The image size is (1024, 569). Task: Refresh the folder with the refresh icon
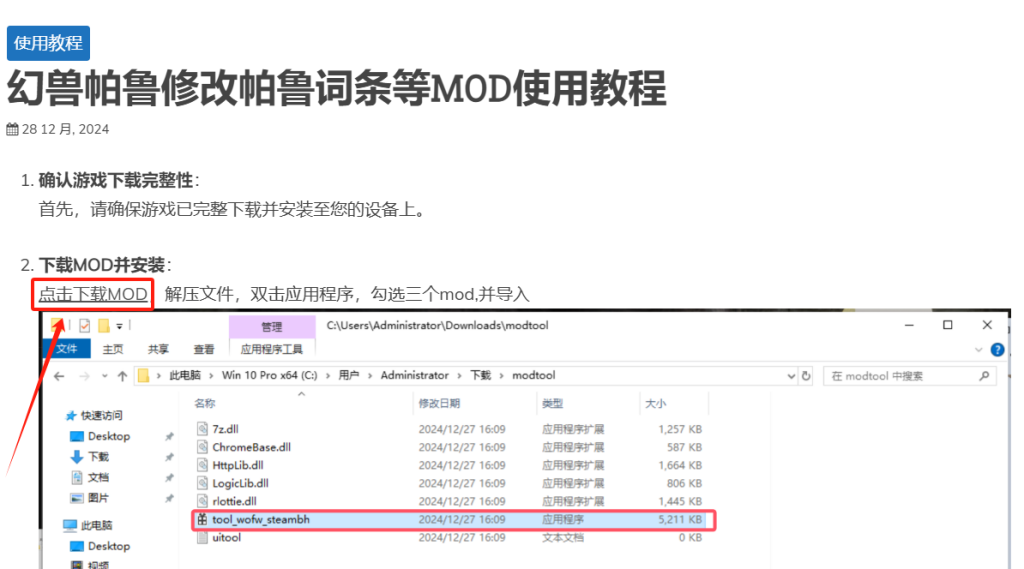point(806,376)
